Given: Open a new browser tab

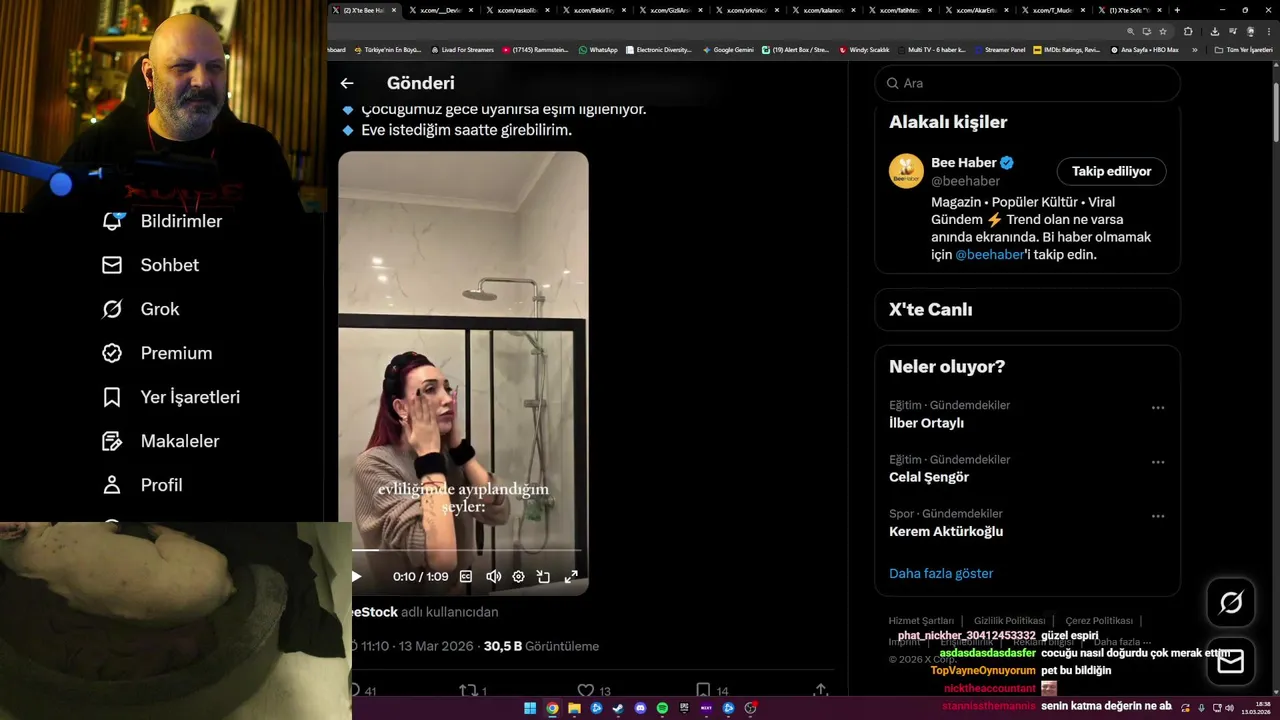Looking at the screenshot, I should click(1177, 10).
